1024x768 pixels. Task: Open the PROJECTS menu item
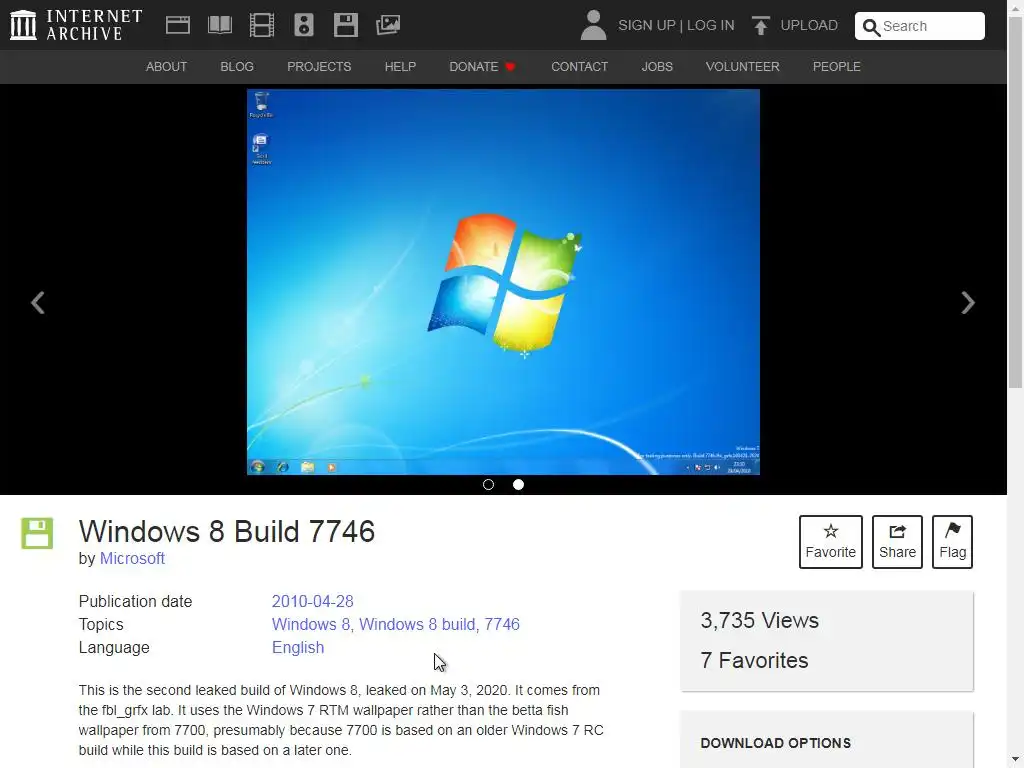319,67
